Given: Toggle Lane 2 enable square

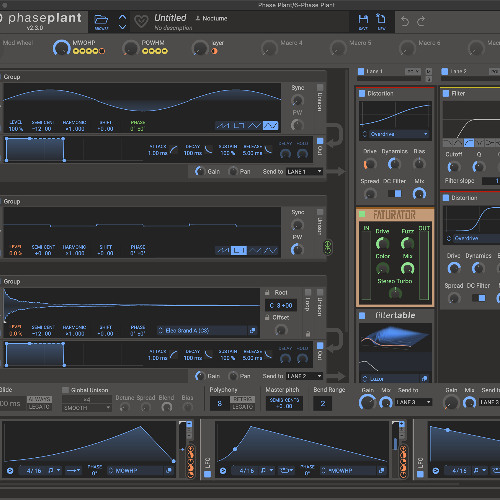Looking at the screenshot, I should [x=444, y=71].
